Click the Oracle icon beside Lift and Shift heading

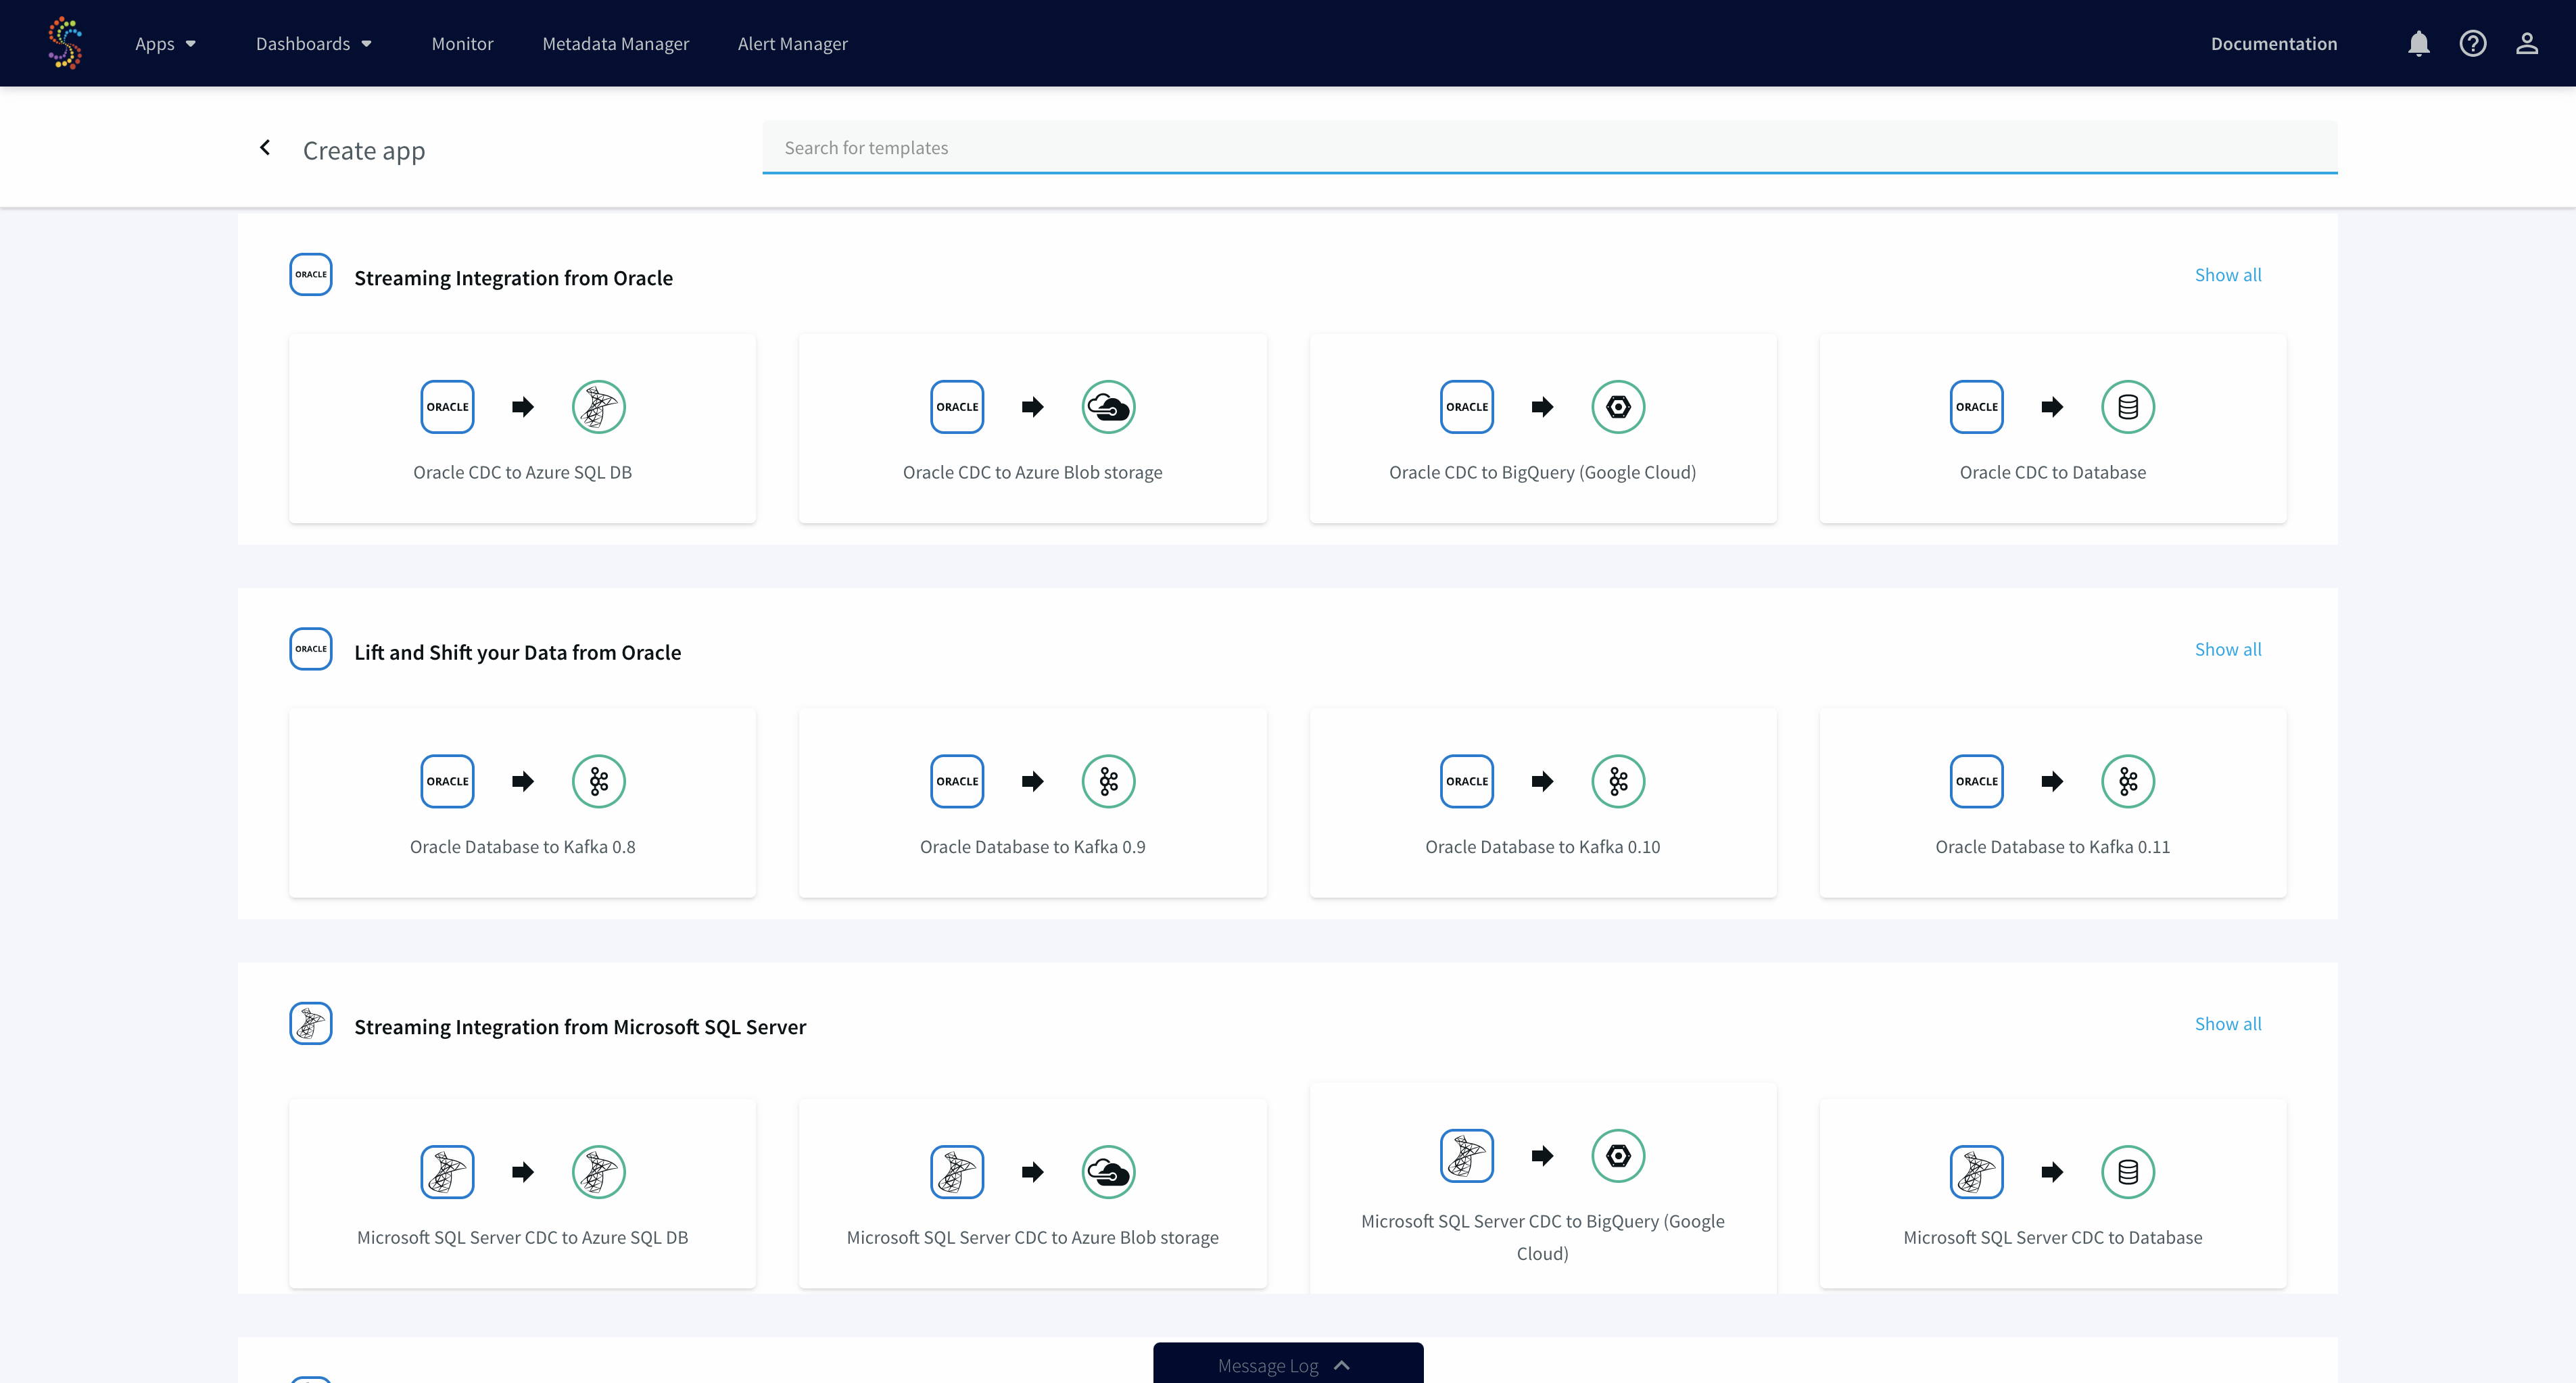311,649
